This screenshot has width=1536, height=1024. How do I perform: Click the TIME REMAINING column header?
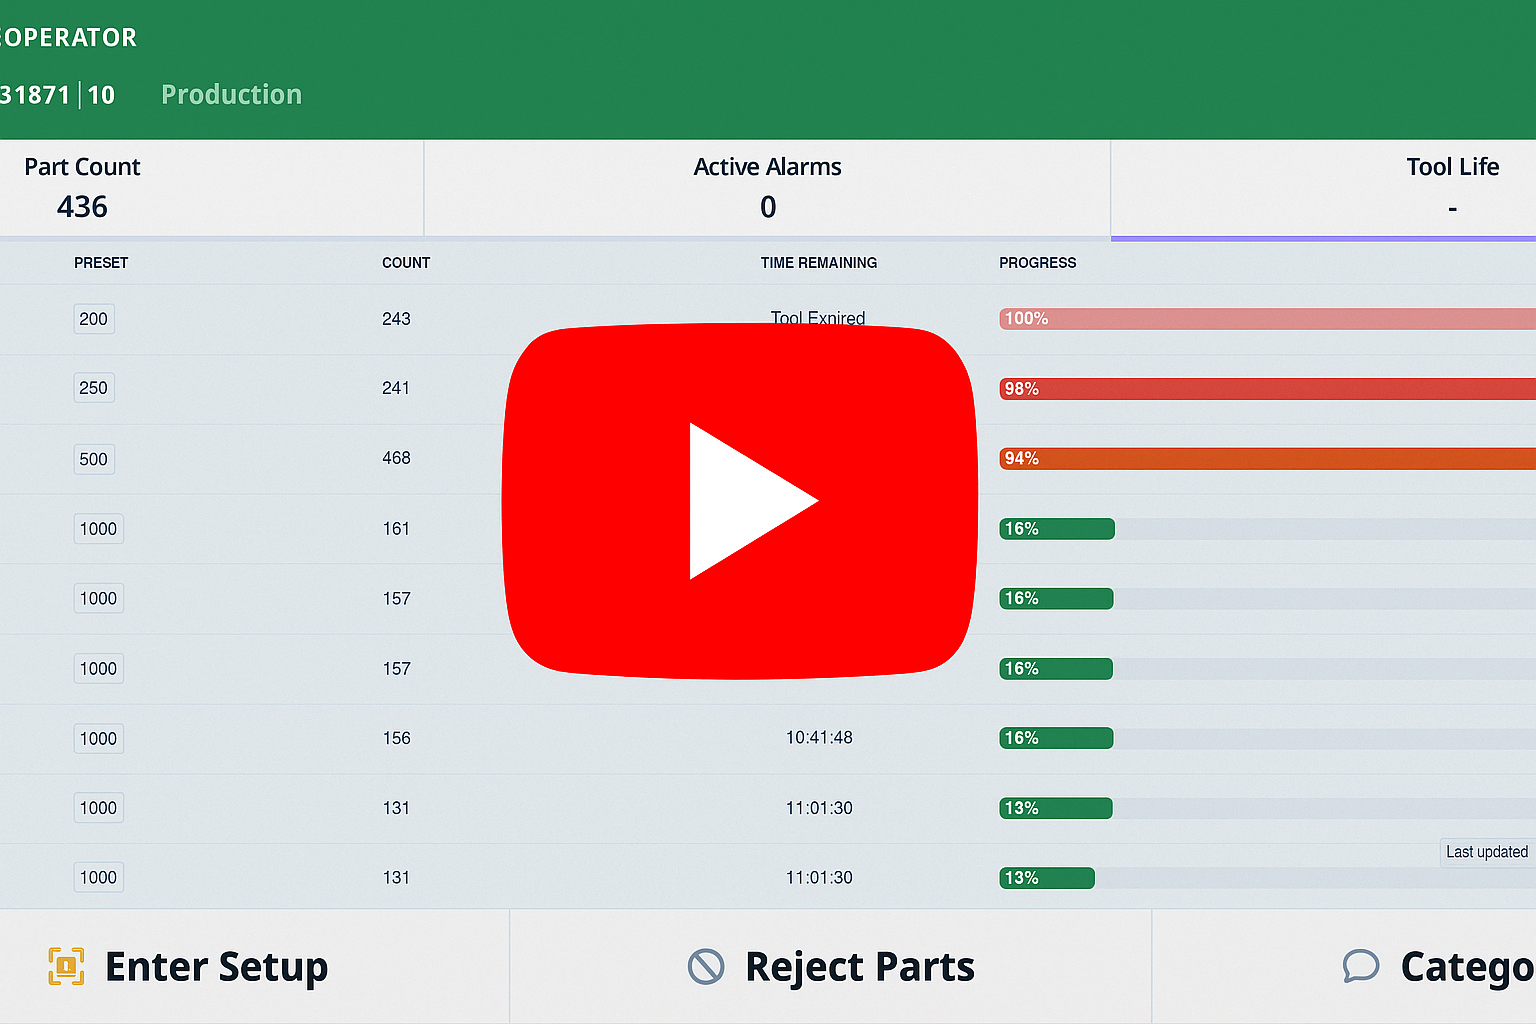(819, 263)
